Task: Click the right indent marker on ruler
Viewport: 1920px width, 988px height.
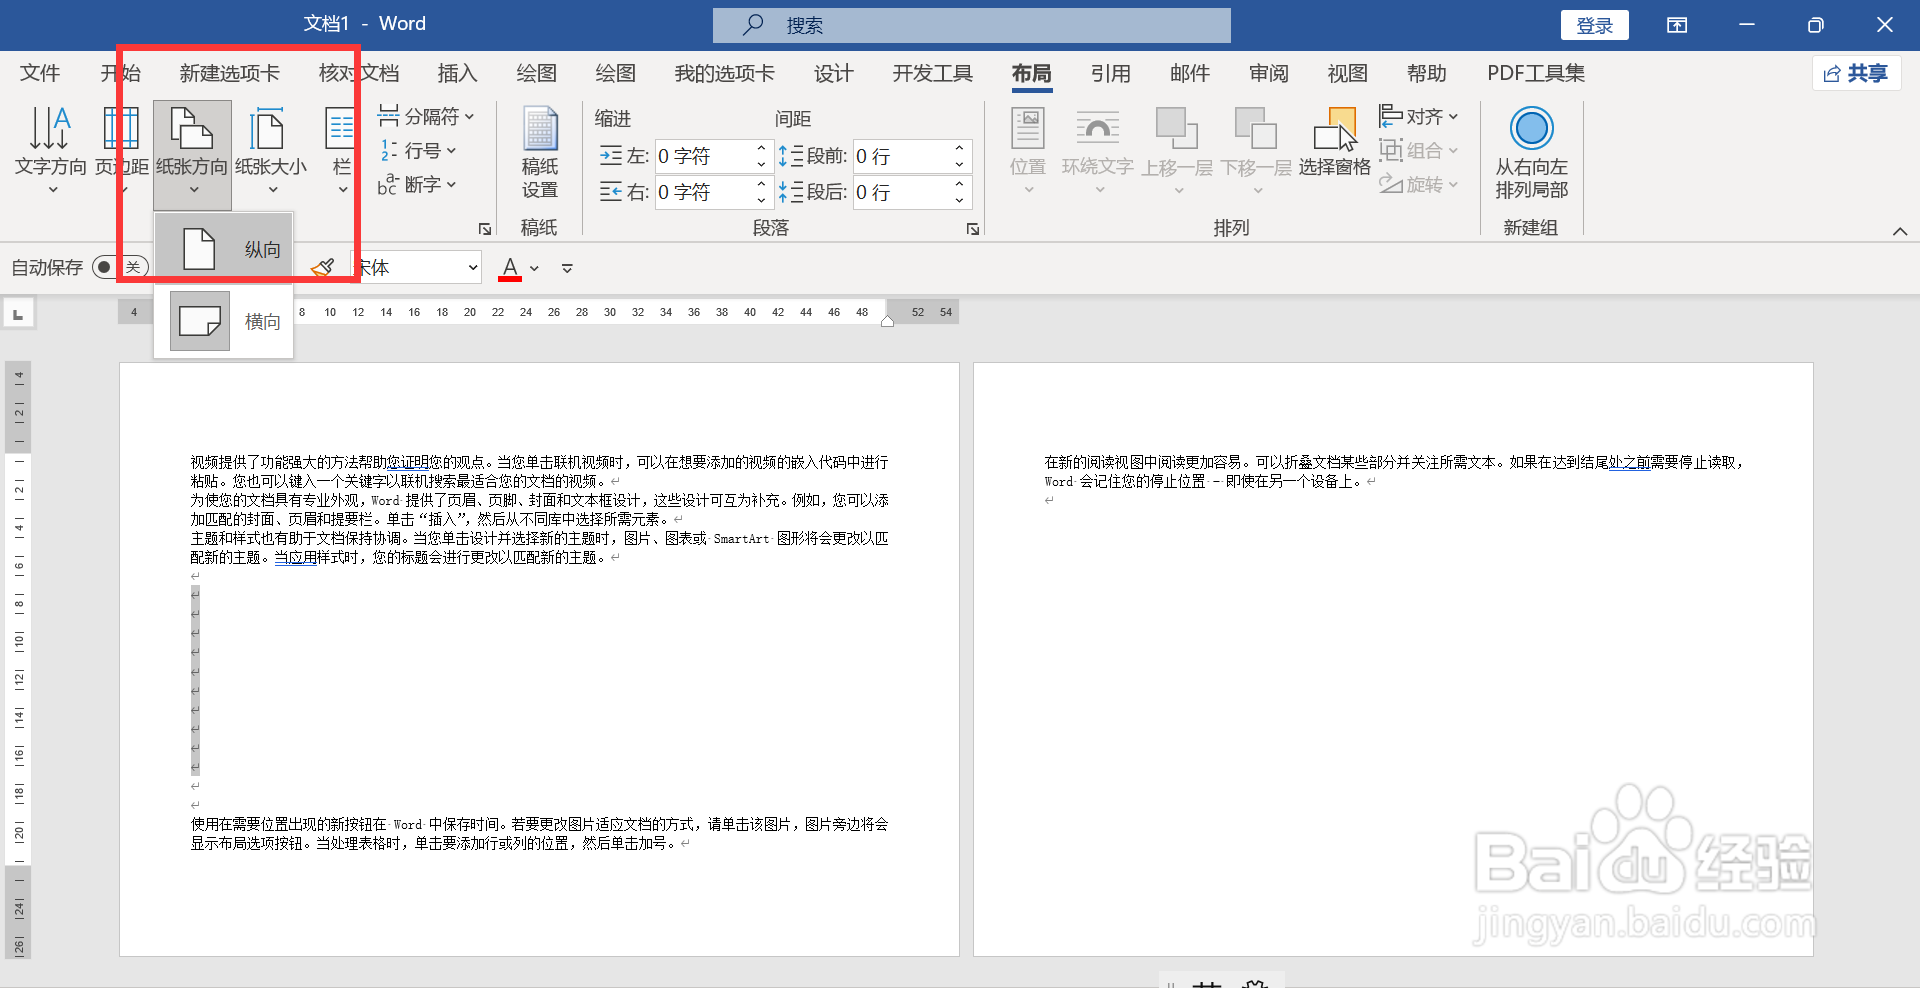Action: click(x=887, y=320)
